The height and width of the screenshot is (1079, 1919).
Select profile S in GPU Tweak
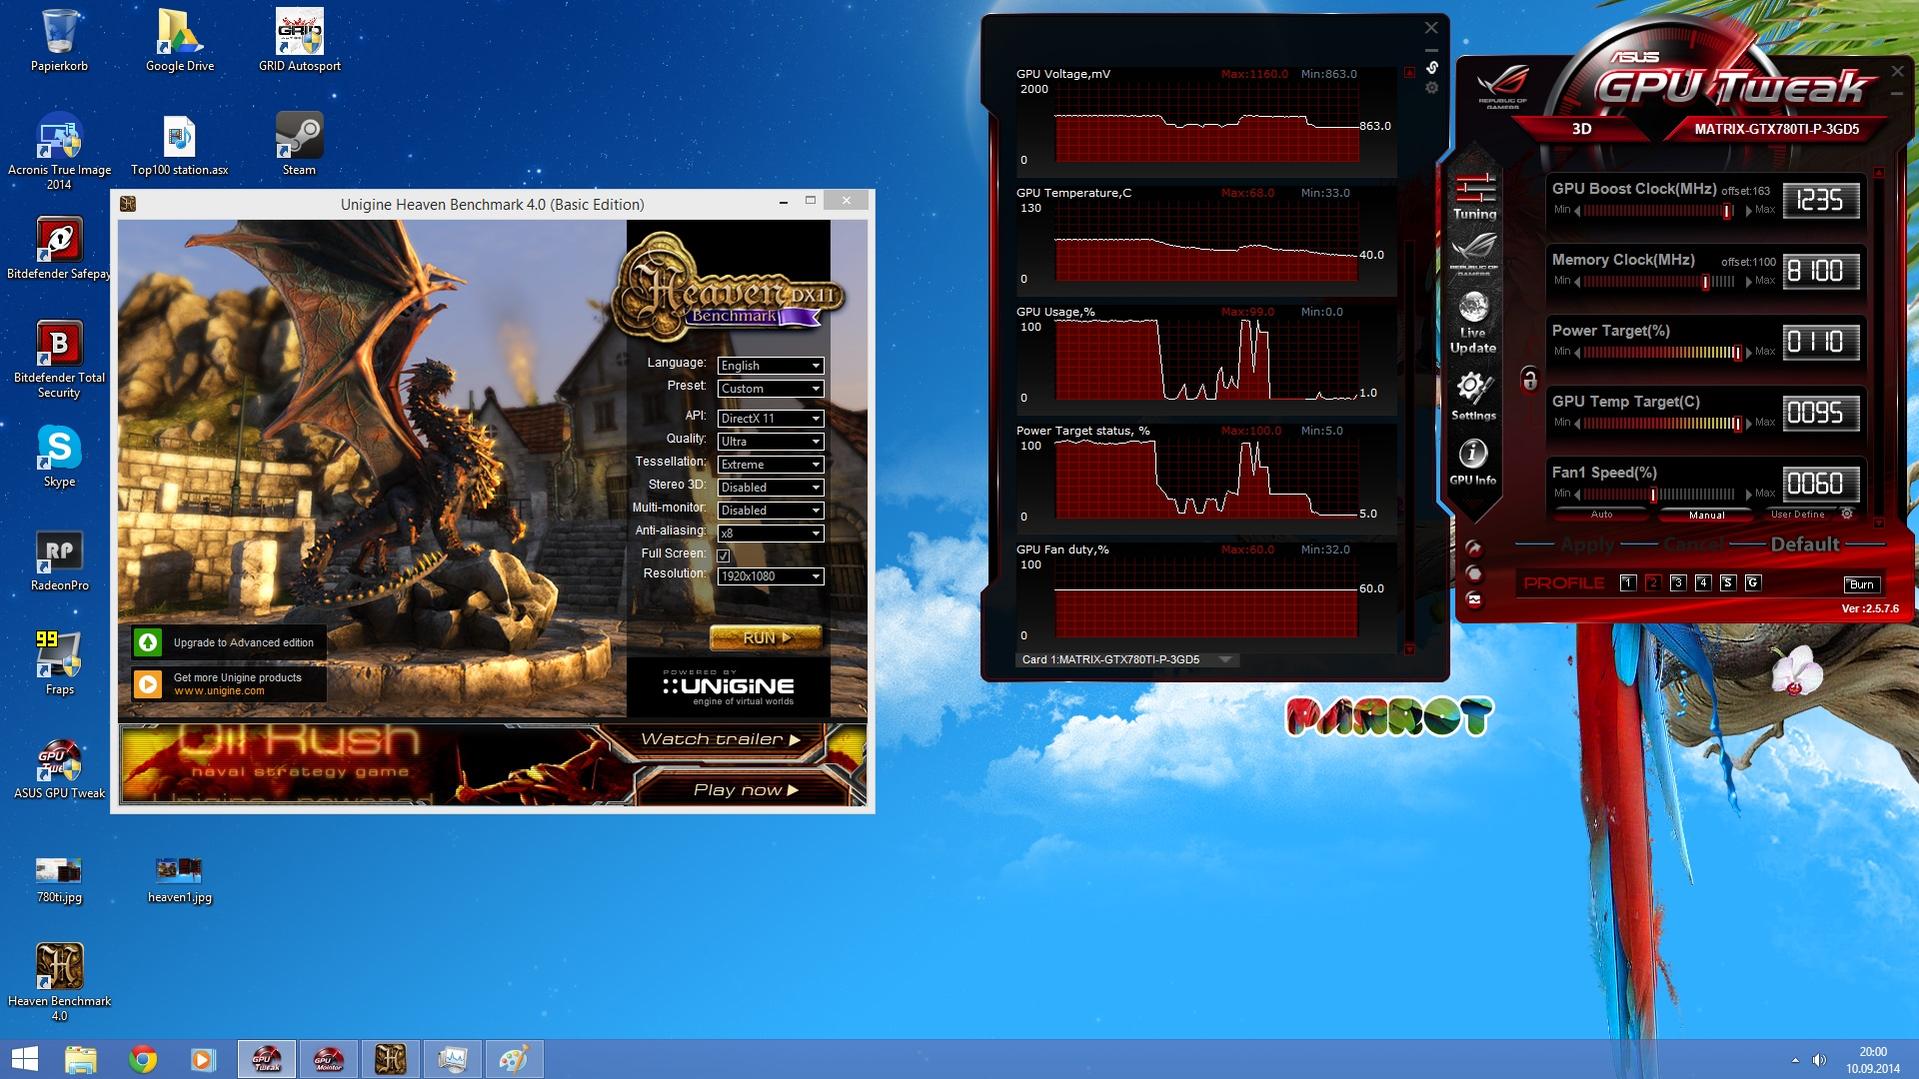click(1727, 583)
